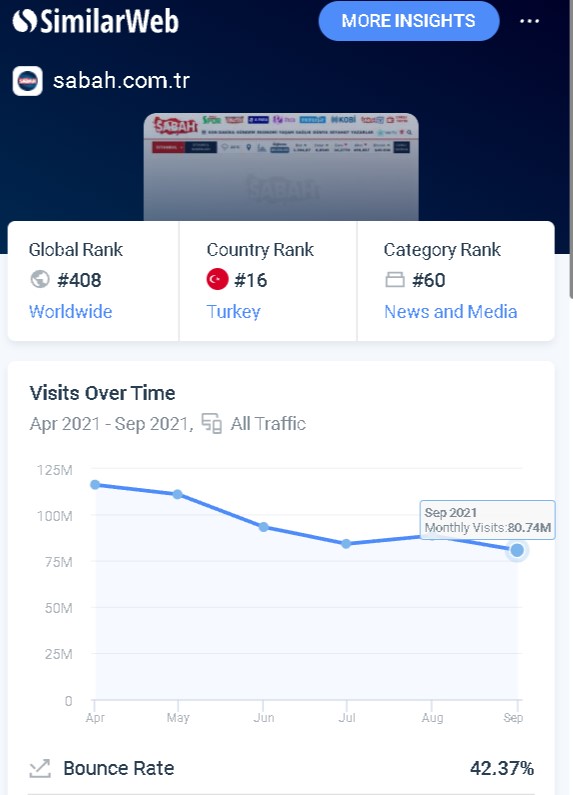Open the News and Media category link

pos(450,311)
